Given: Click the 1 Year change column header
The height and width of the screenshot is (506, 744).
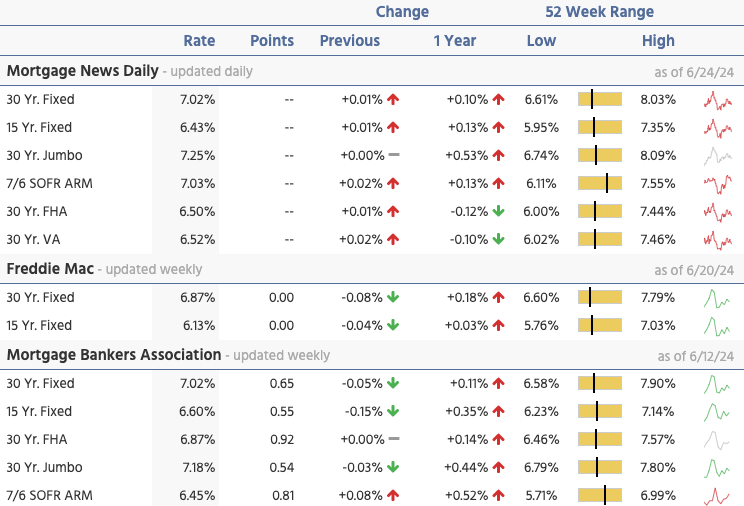Looking at the screenshot, I should click(454, 41).
